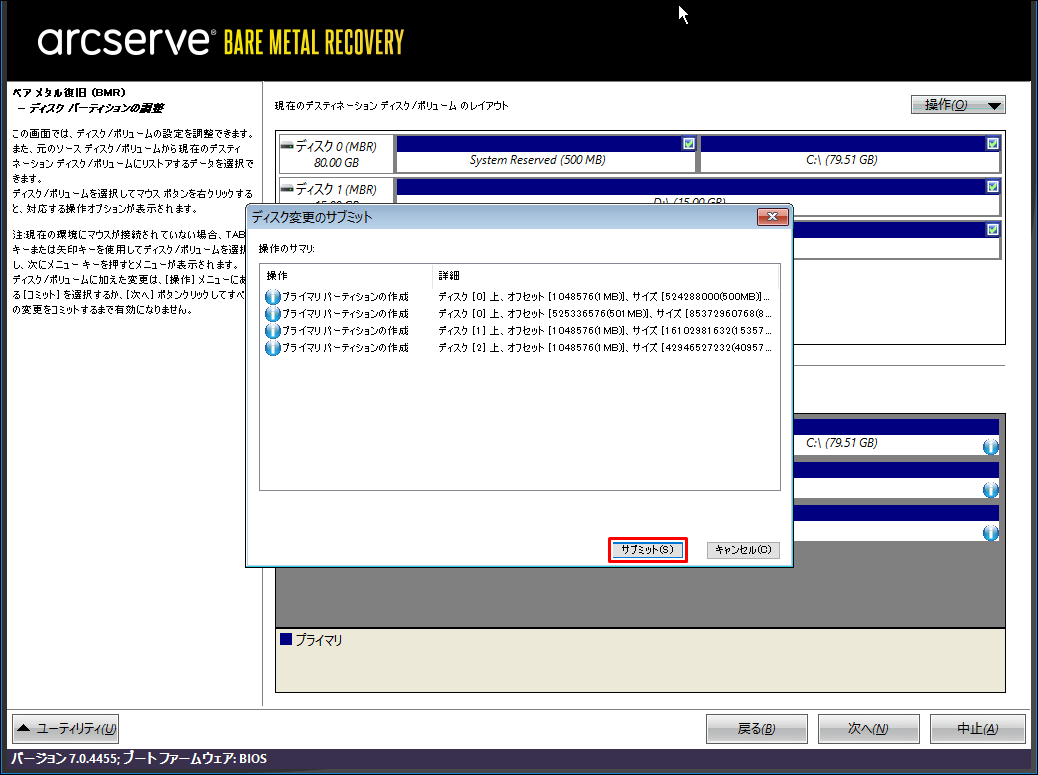Select the ディスク [0] offset 525336576 detail text
Image resolution: width=1038 pixels, height=775 pixels.
(x=604, y=314)
